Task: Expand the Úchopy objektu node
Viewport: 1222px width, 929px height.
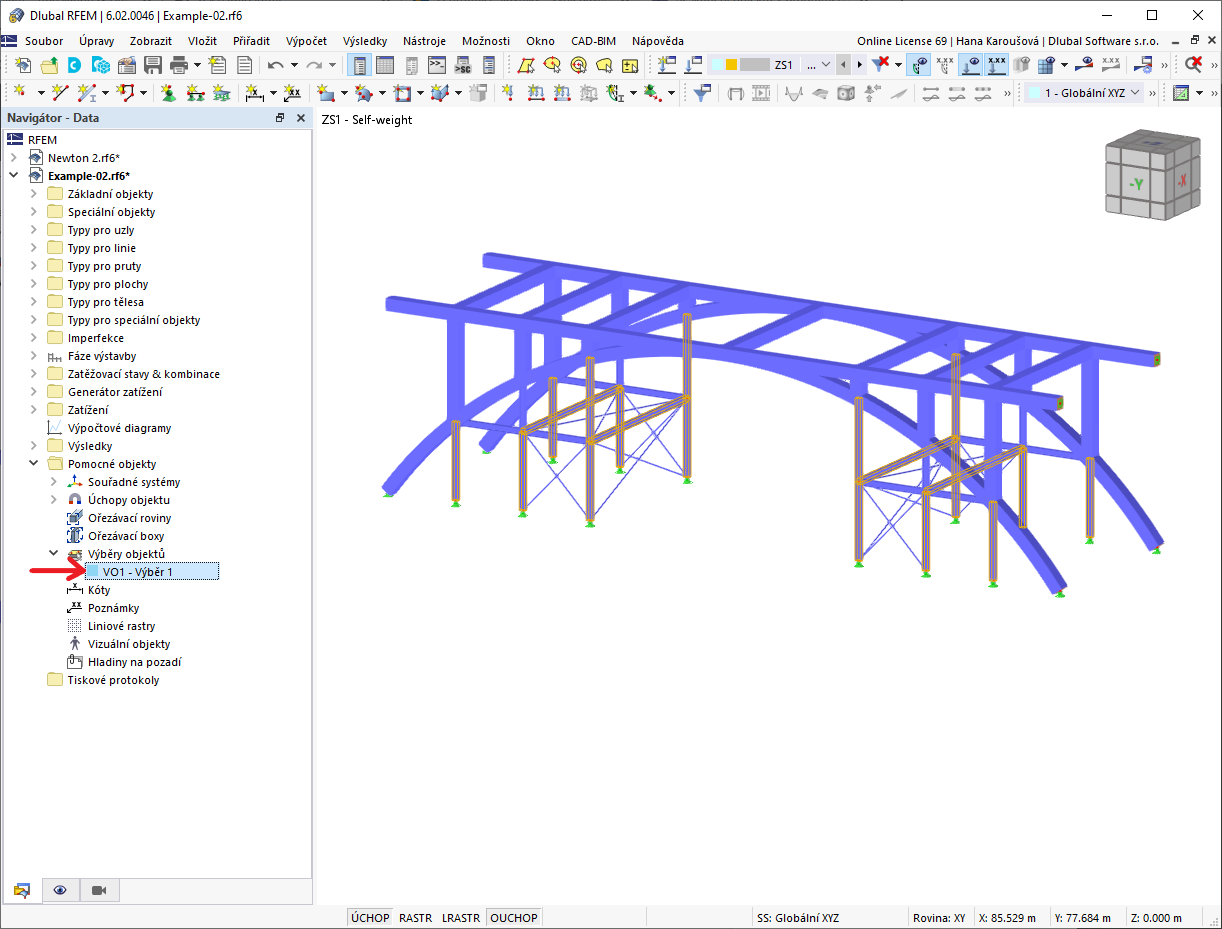Action: click(x=54, y=500)
